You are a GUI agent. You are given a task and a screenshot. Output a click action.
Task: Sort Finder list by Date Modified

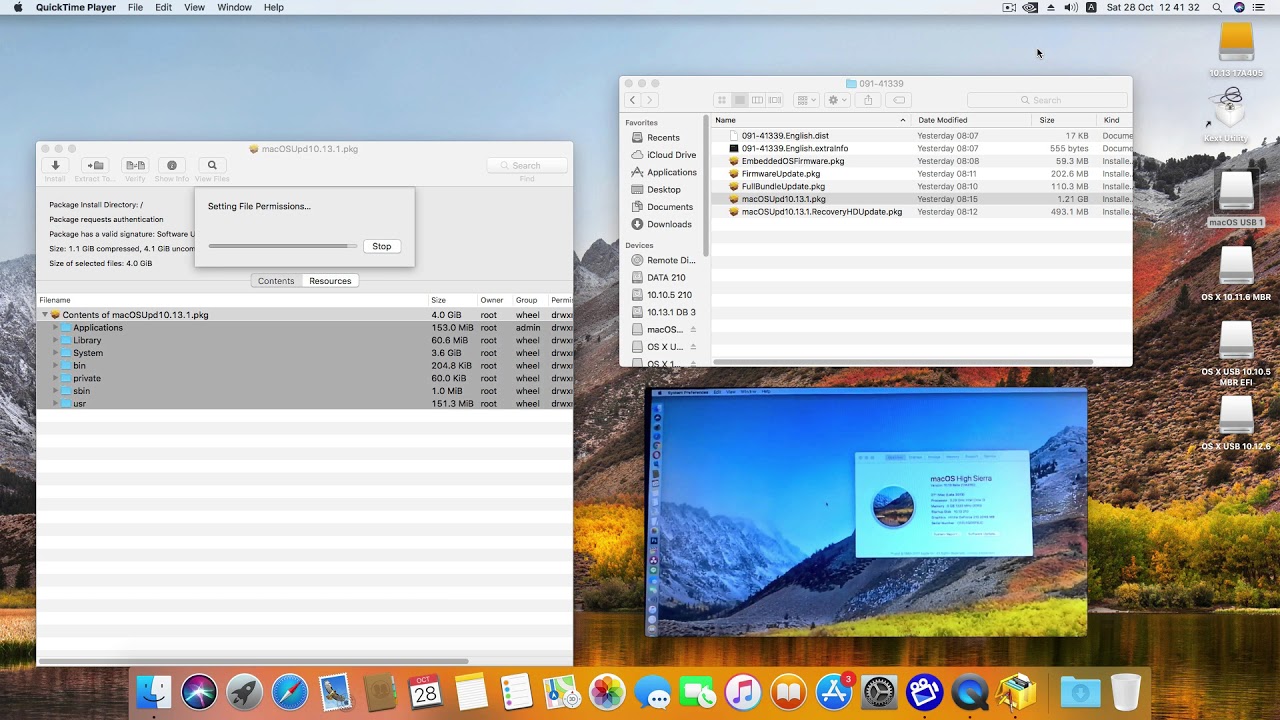971,120
